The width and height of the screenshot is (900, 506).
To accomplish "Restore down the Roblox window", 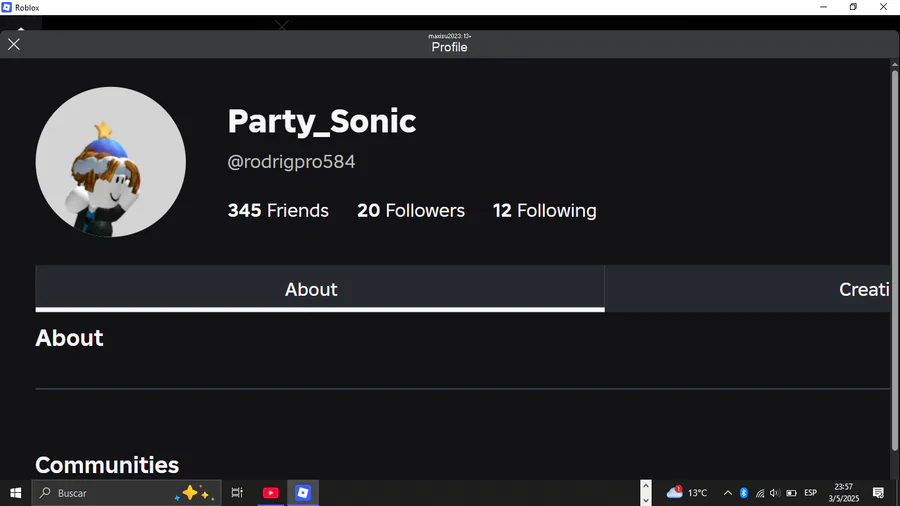I will click(854, 7).
